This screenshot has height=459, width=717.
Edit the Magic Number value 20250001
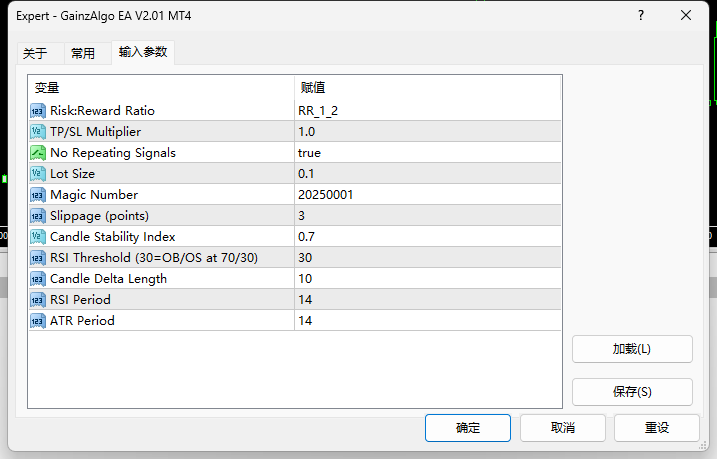(428, 195)
